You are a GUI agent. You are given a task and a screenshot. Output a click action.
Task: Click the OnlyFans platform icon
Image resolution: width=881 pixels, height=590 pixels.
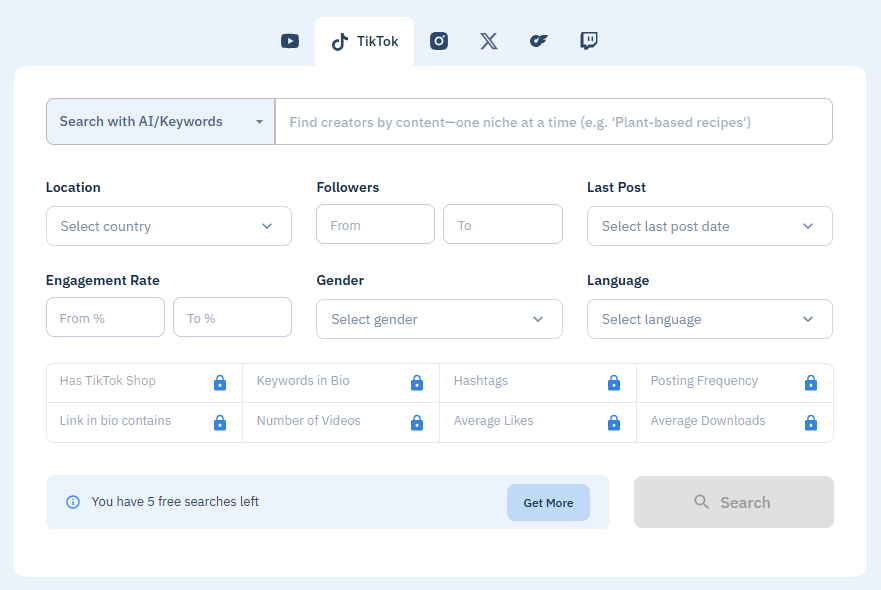point(539,41)
